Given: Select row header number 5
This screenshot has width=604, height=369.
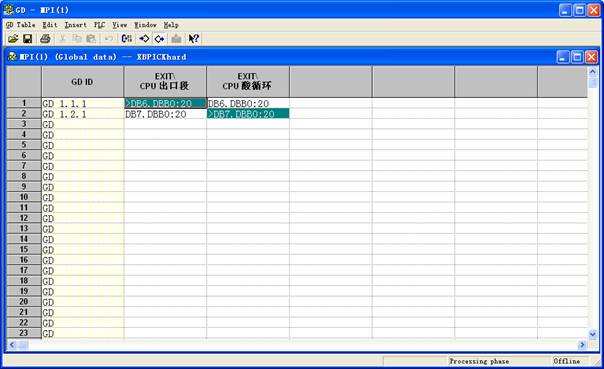Looking at the screenshot, I should pyautogui.click(x=24, y=145).
